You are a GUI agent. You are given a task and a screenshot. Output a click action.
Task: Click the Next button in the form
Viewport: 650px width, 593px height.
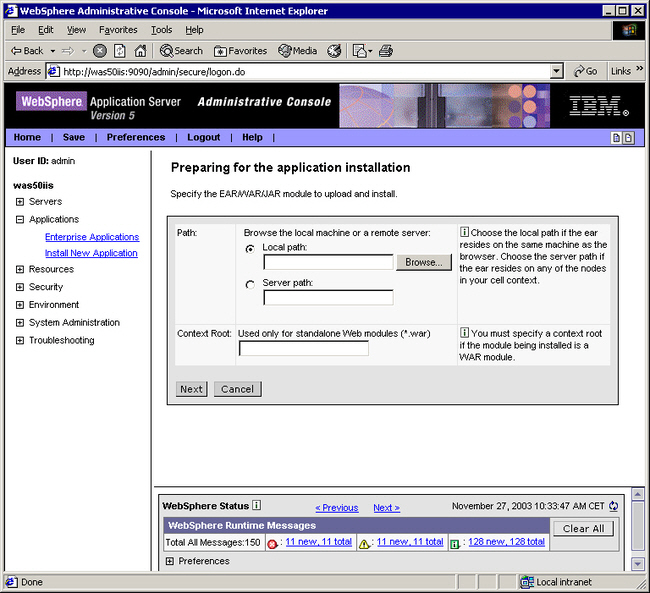[192, 389]
